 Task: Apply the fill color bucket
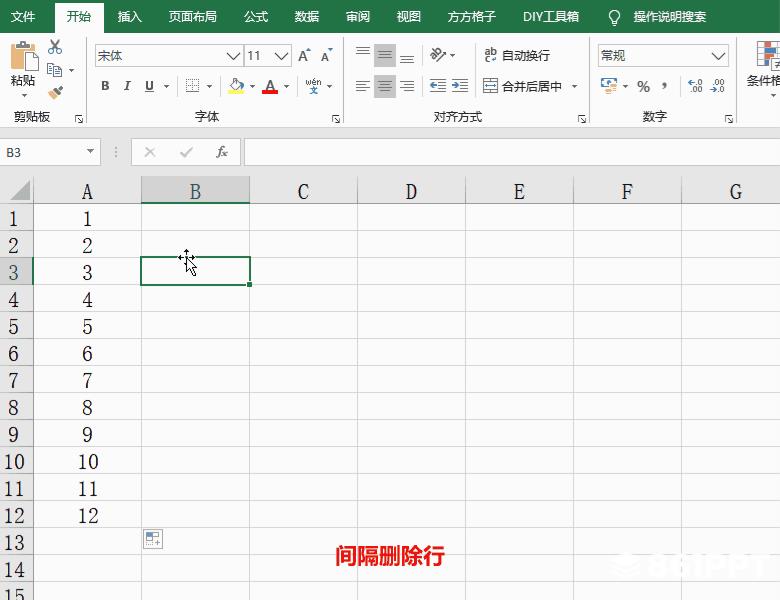point(236,86)
